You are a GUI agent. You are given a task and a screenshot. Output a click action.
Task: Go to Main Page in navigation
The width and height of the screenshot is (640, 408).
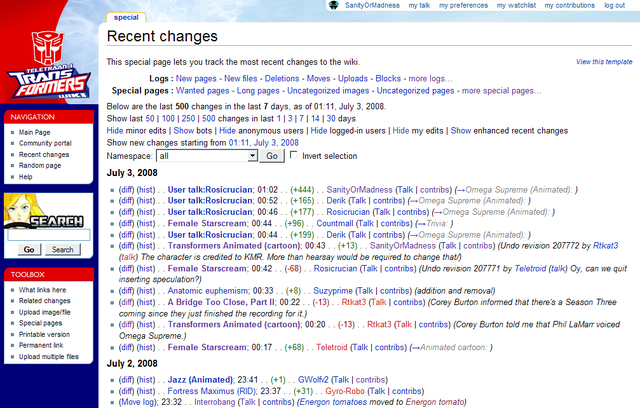click(x=35, y=132)
